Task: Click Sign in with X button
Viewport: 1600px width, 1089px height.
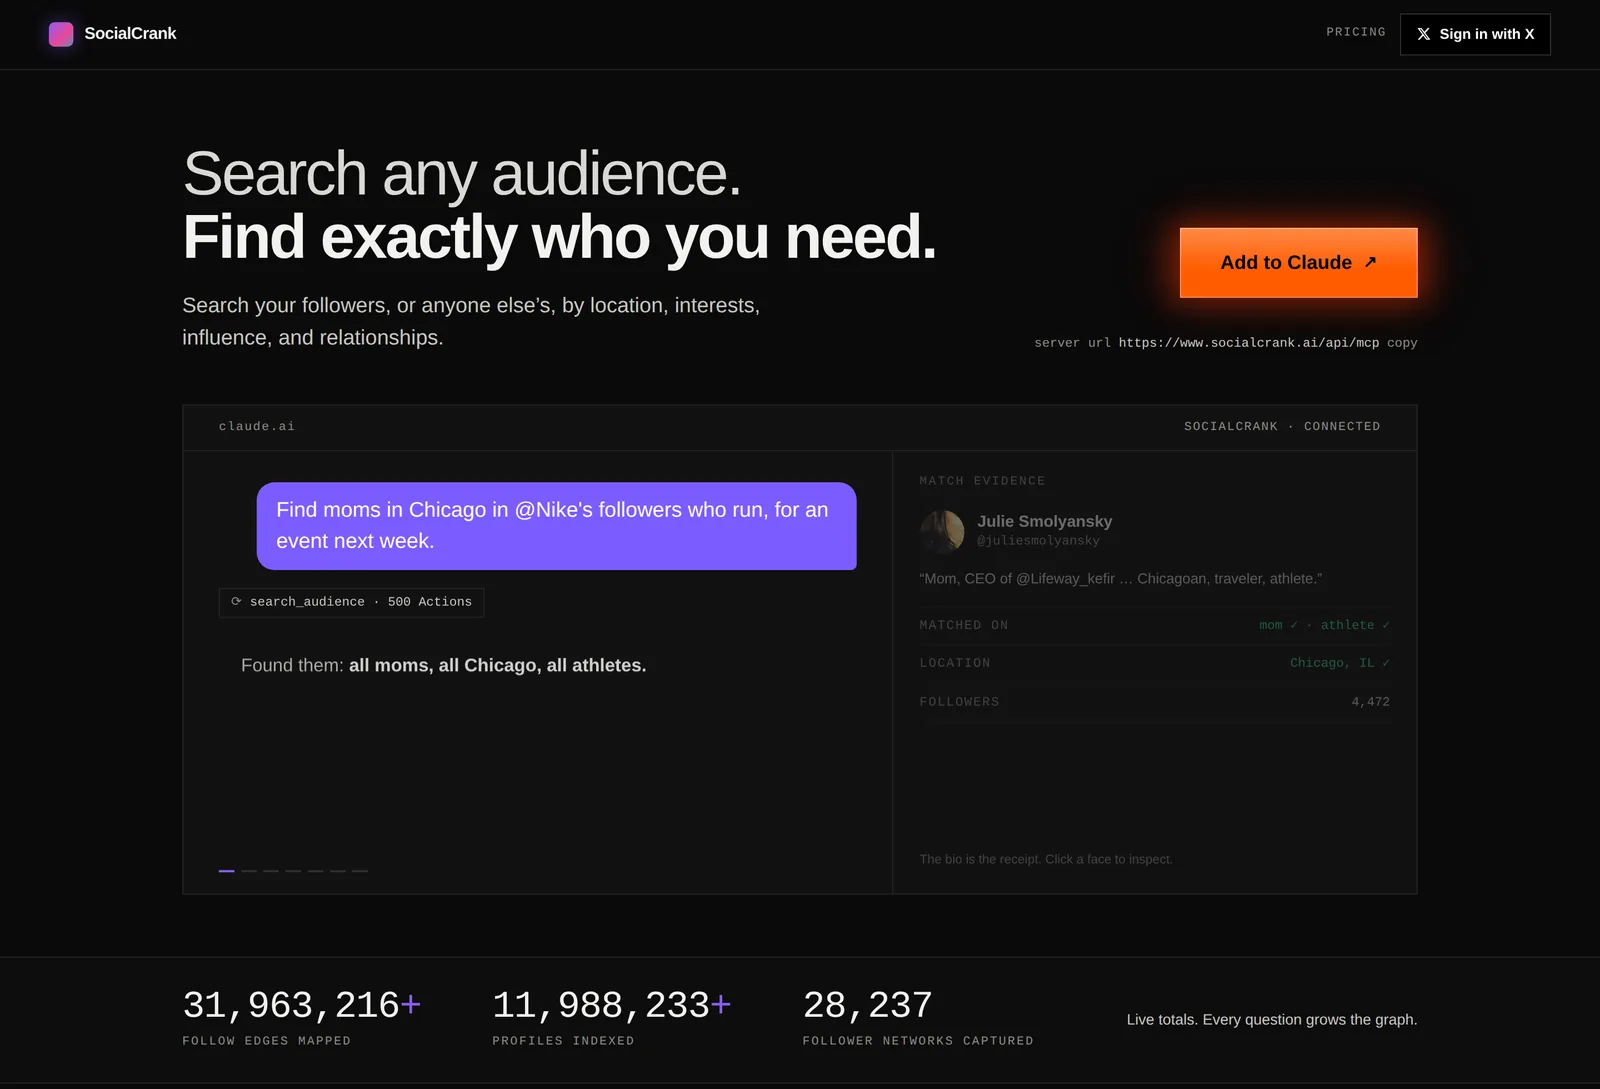Action: coord(1475,34)
